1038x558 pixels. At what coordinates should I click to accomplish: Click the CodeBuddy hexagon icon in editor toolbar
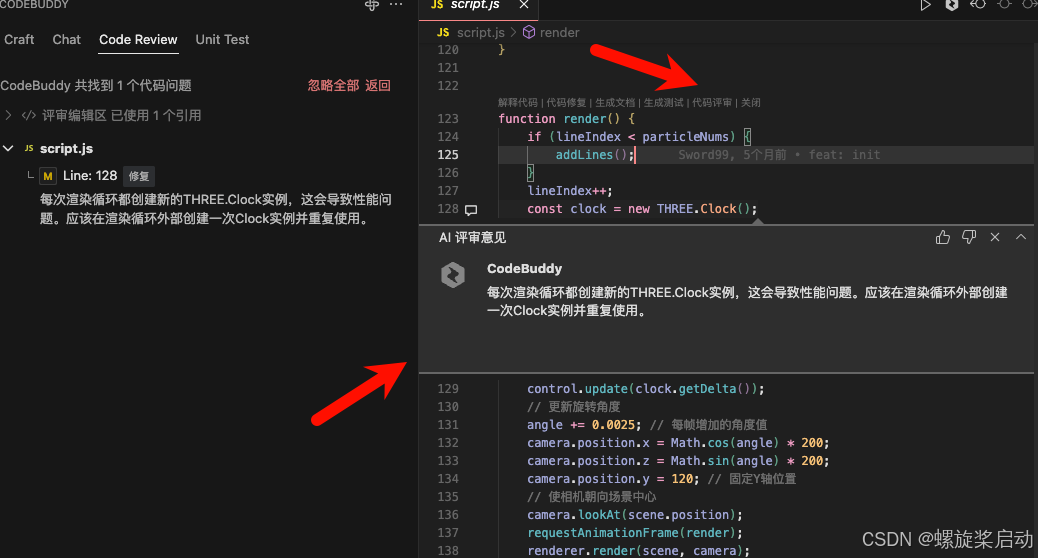pos(951,5)
